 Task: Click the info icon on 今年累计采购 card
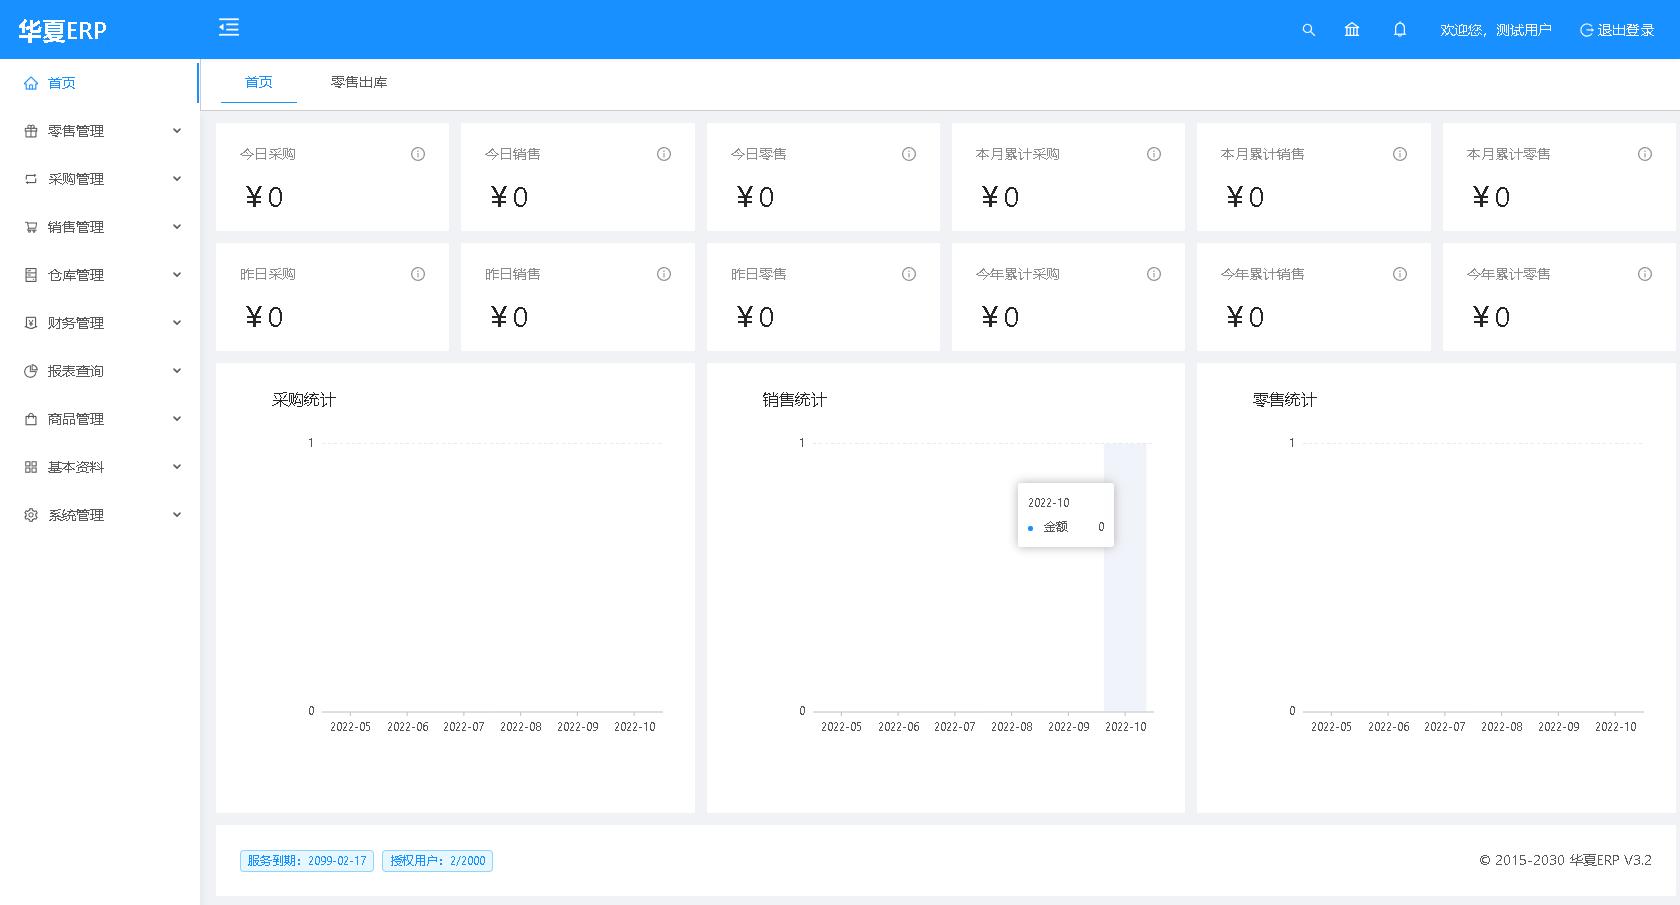pyautogui.click(x=1154, y=274)
